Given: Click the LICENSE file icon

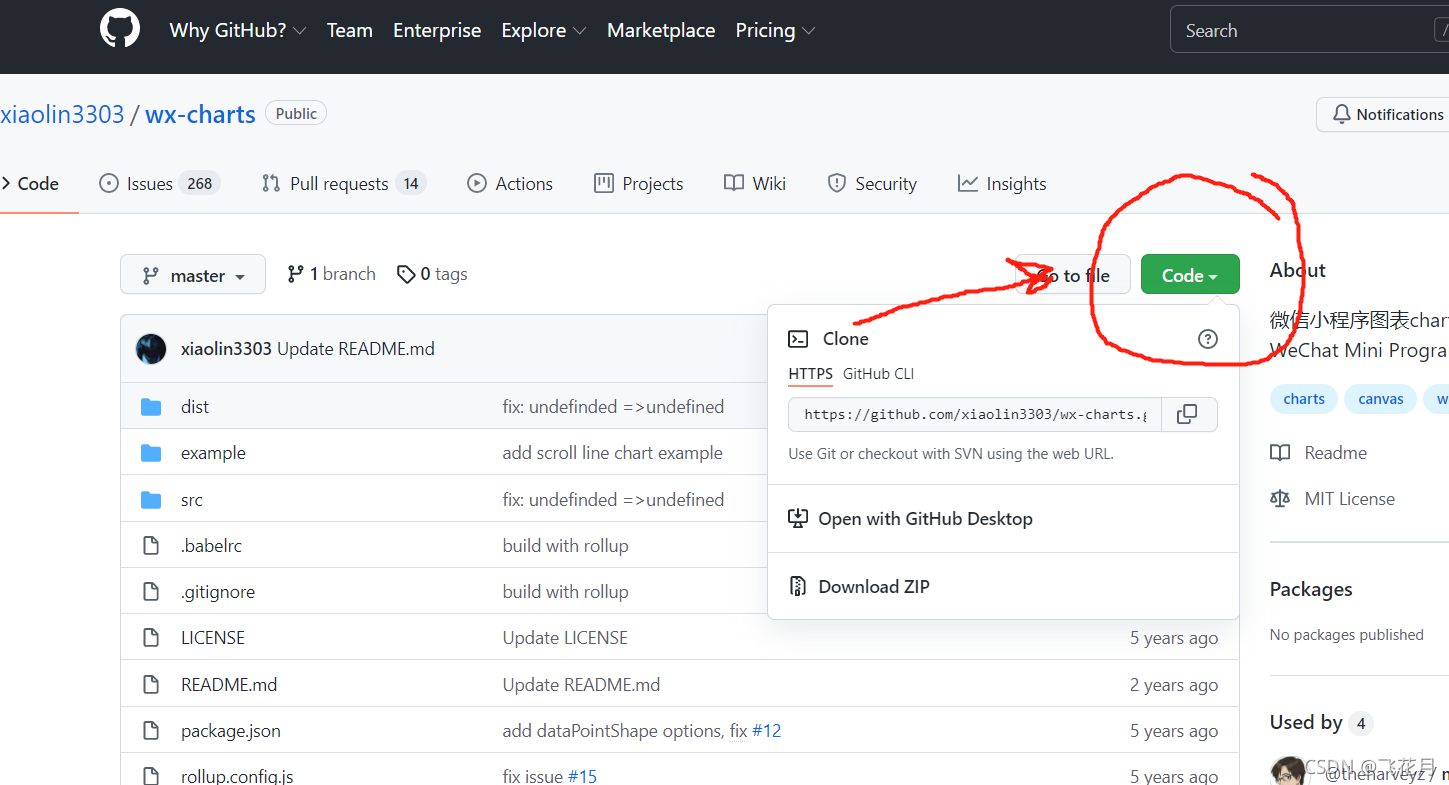Looking at the screenshot, I should (151, 638).
